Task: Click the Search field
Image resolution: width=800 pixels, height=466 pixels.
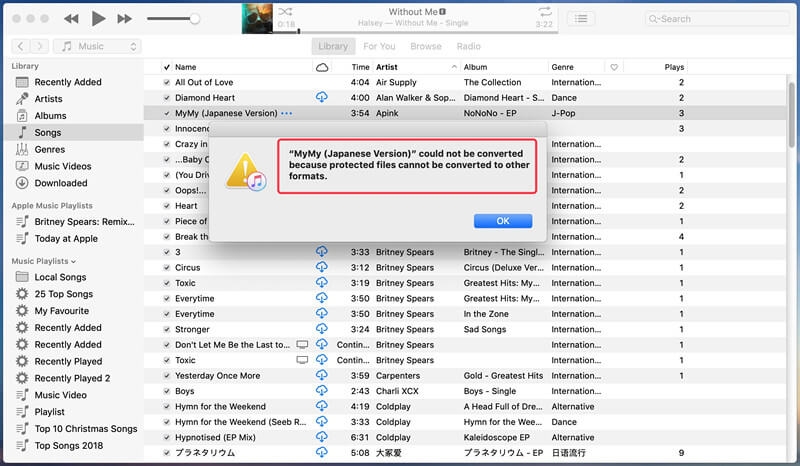Action: pos(719,18)
